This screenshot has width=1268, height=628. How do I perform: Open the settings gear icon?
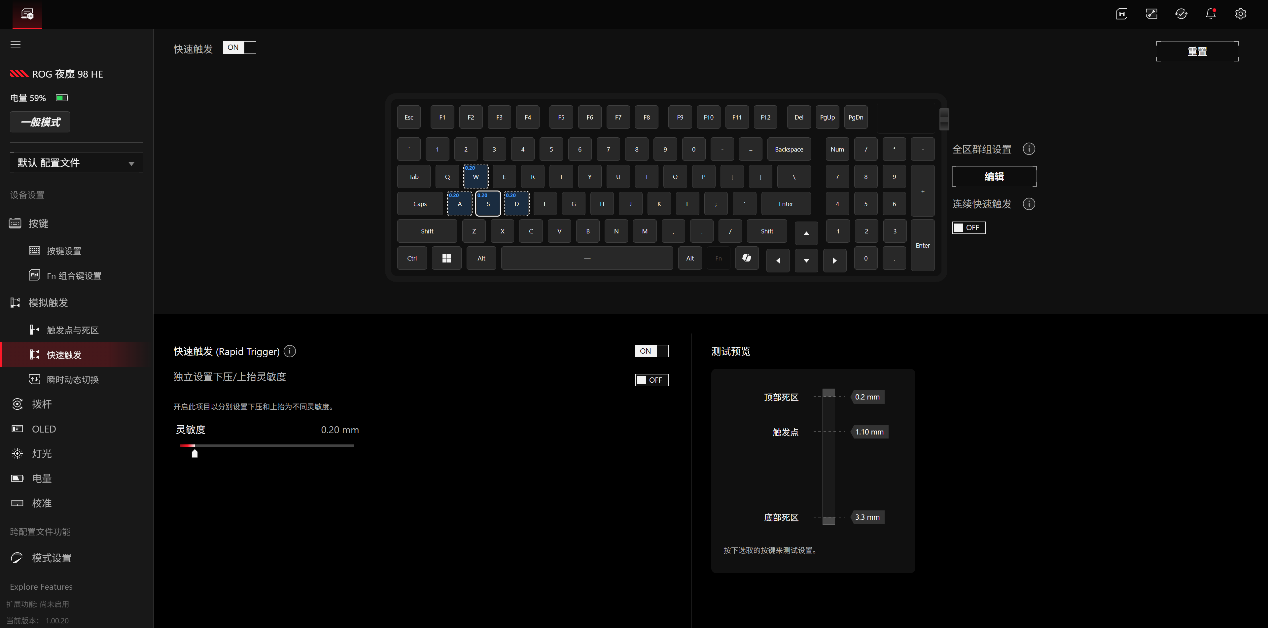click(x=1240, y=13)
